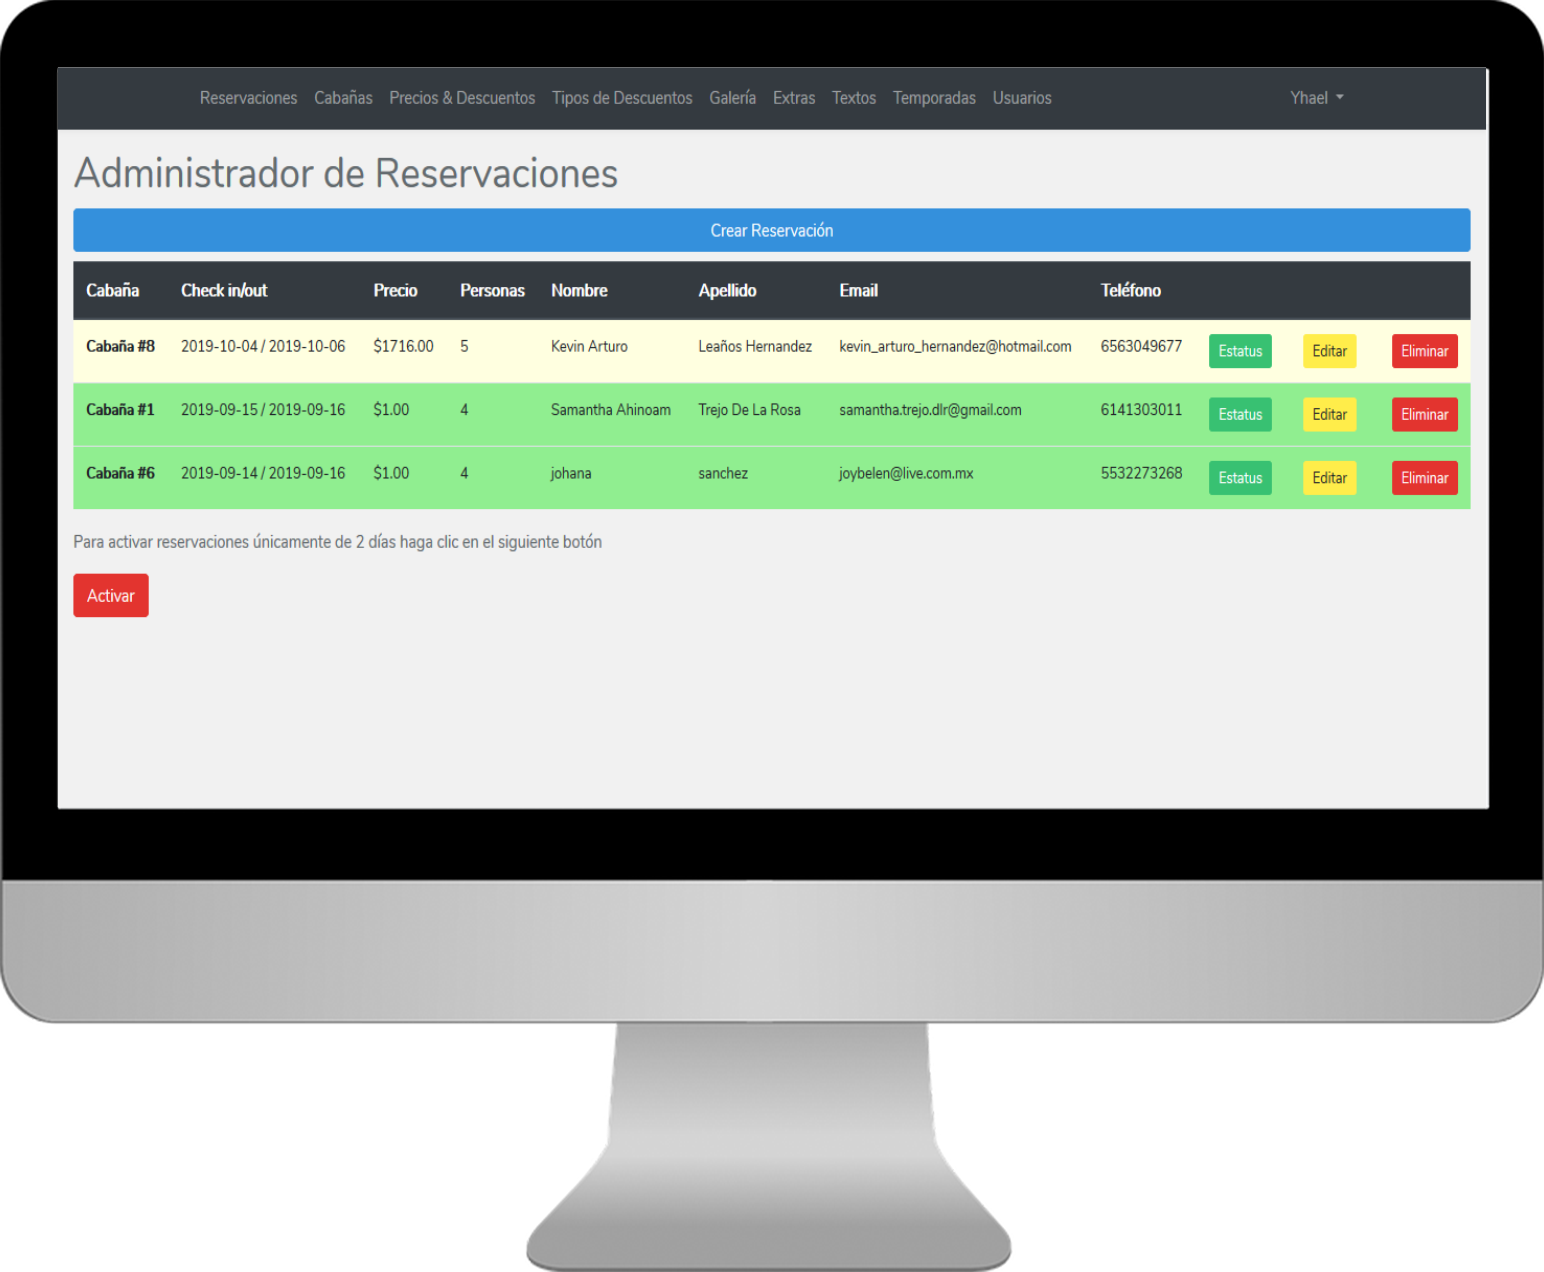
Task: Open Precios & Descuentos page
Action: pos(462,98)
